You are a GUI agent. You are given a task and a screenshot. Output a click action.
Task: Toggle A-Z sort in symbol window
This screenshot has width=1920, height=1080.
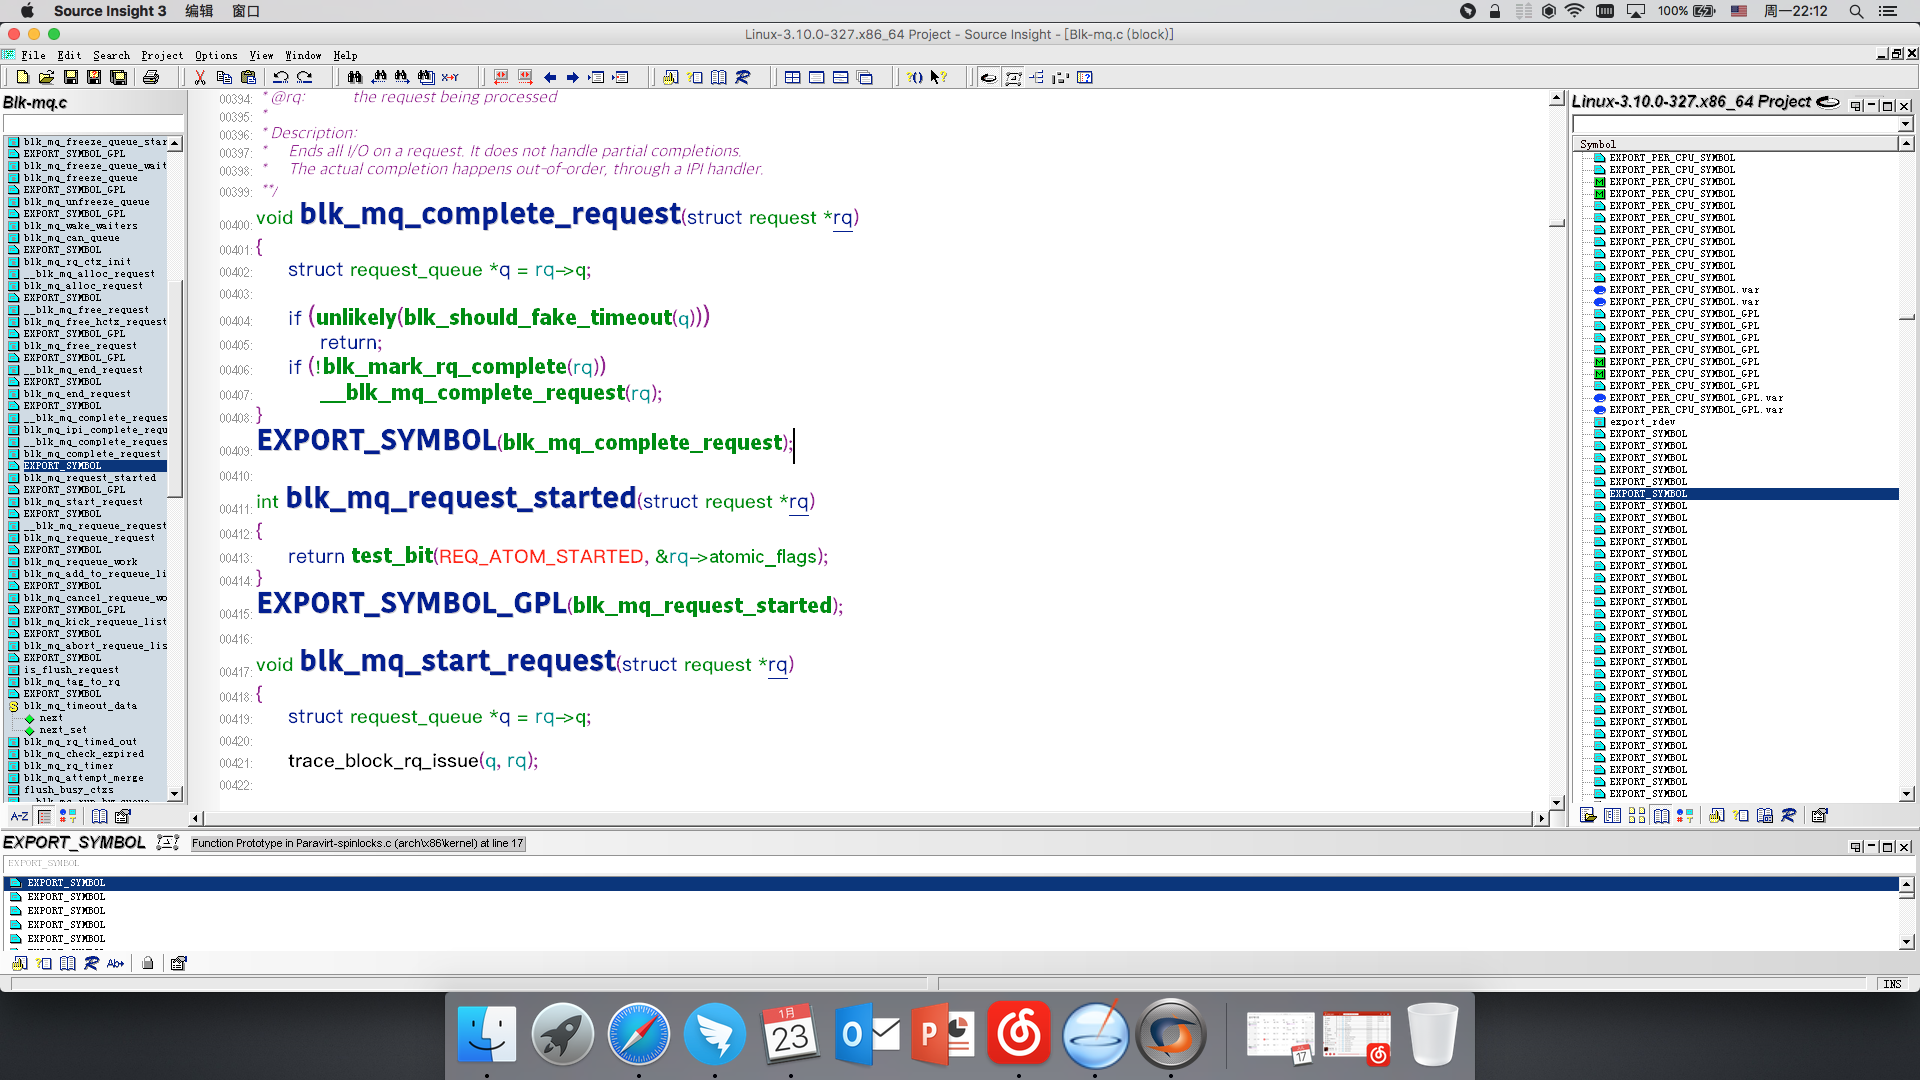(19, 816)
